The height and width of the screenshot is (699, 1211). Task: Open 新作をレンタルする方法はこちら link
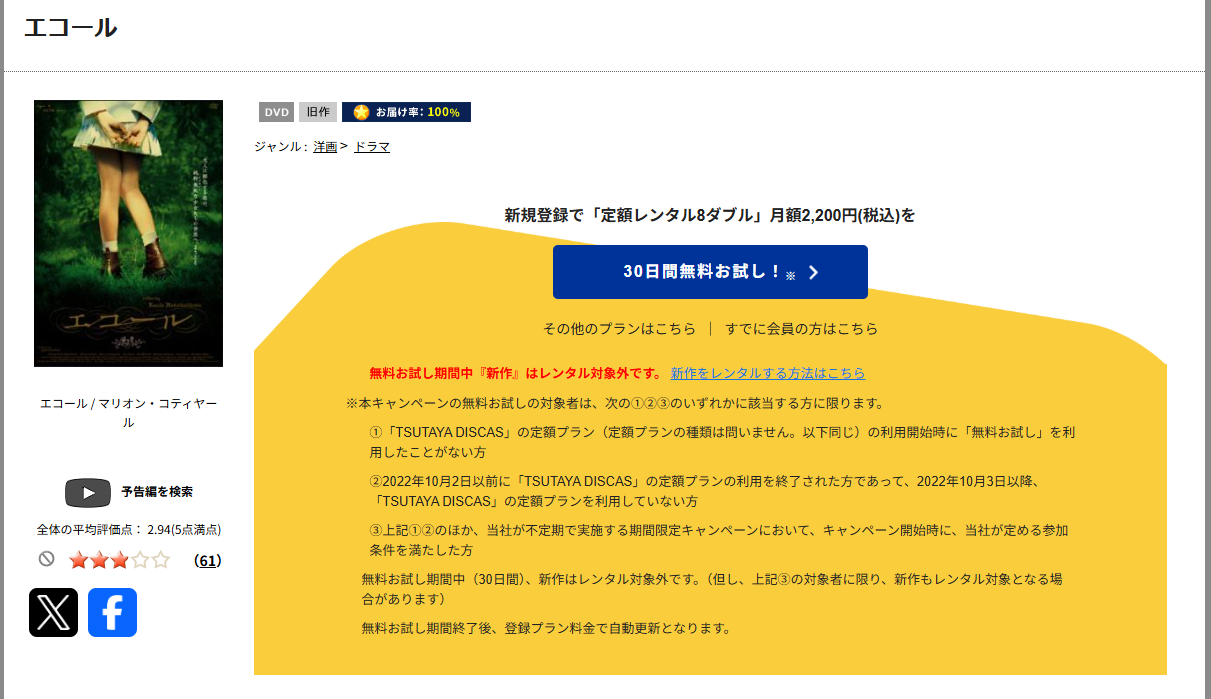click(x=768, y=373)
